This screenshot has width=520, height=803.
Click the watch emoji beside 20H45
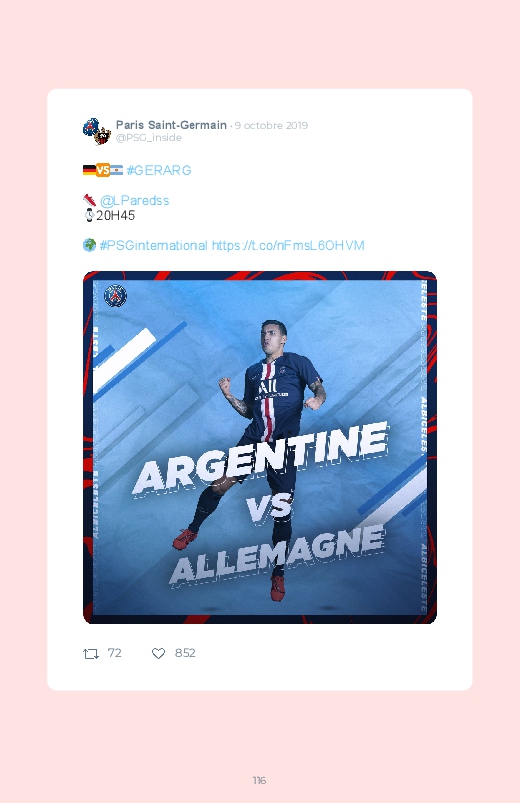coord(89,215)
